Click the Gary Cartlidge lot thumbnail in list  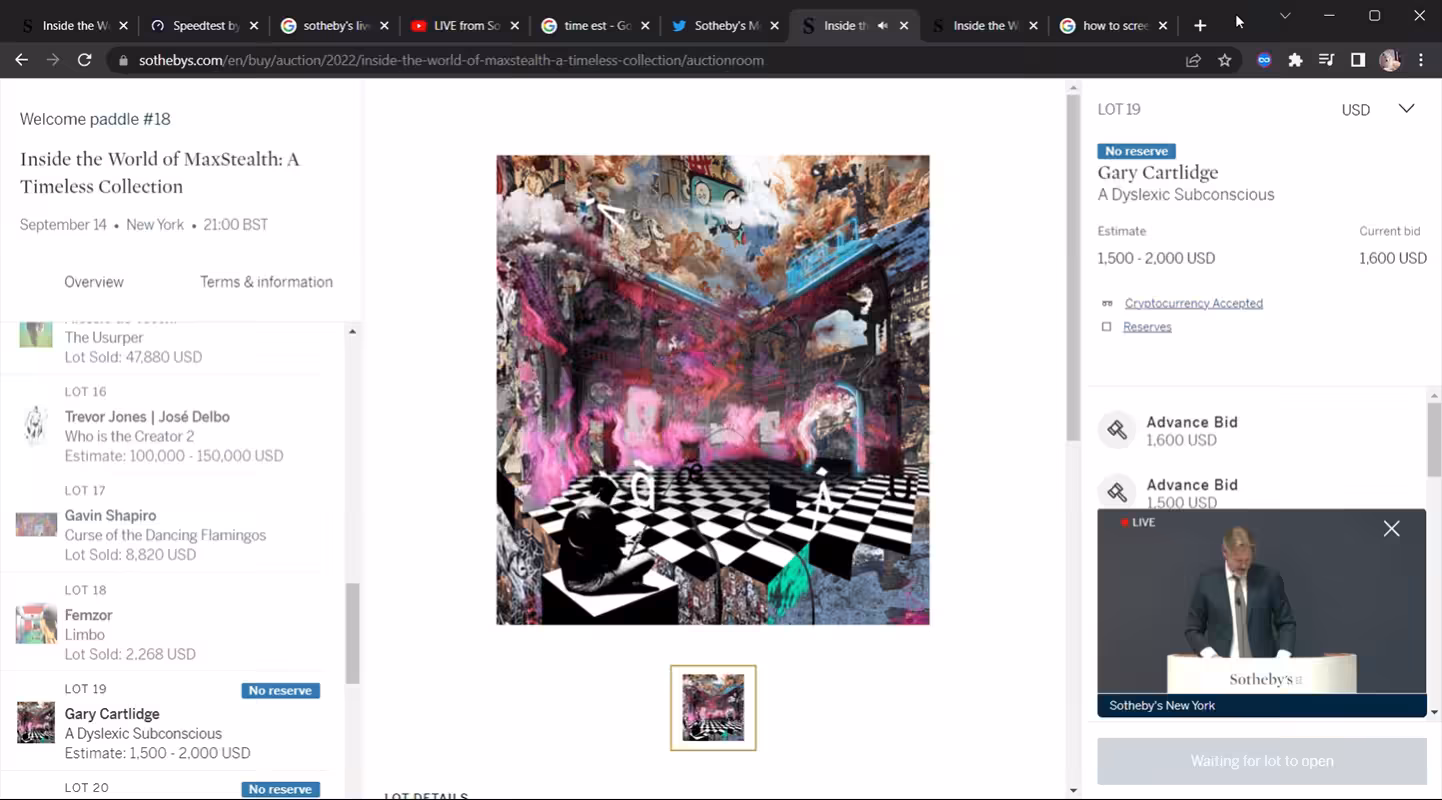tap(36, 723)
